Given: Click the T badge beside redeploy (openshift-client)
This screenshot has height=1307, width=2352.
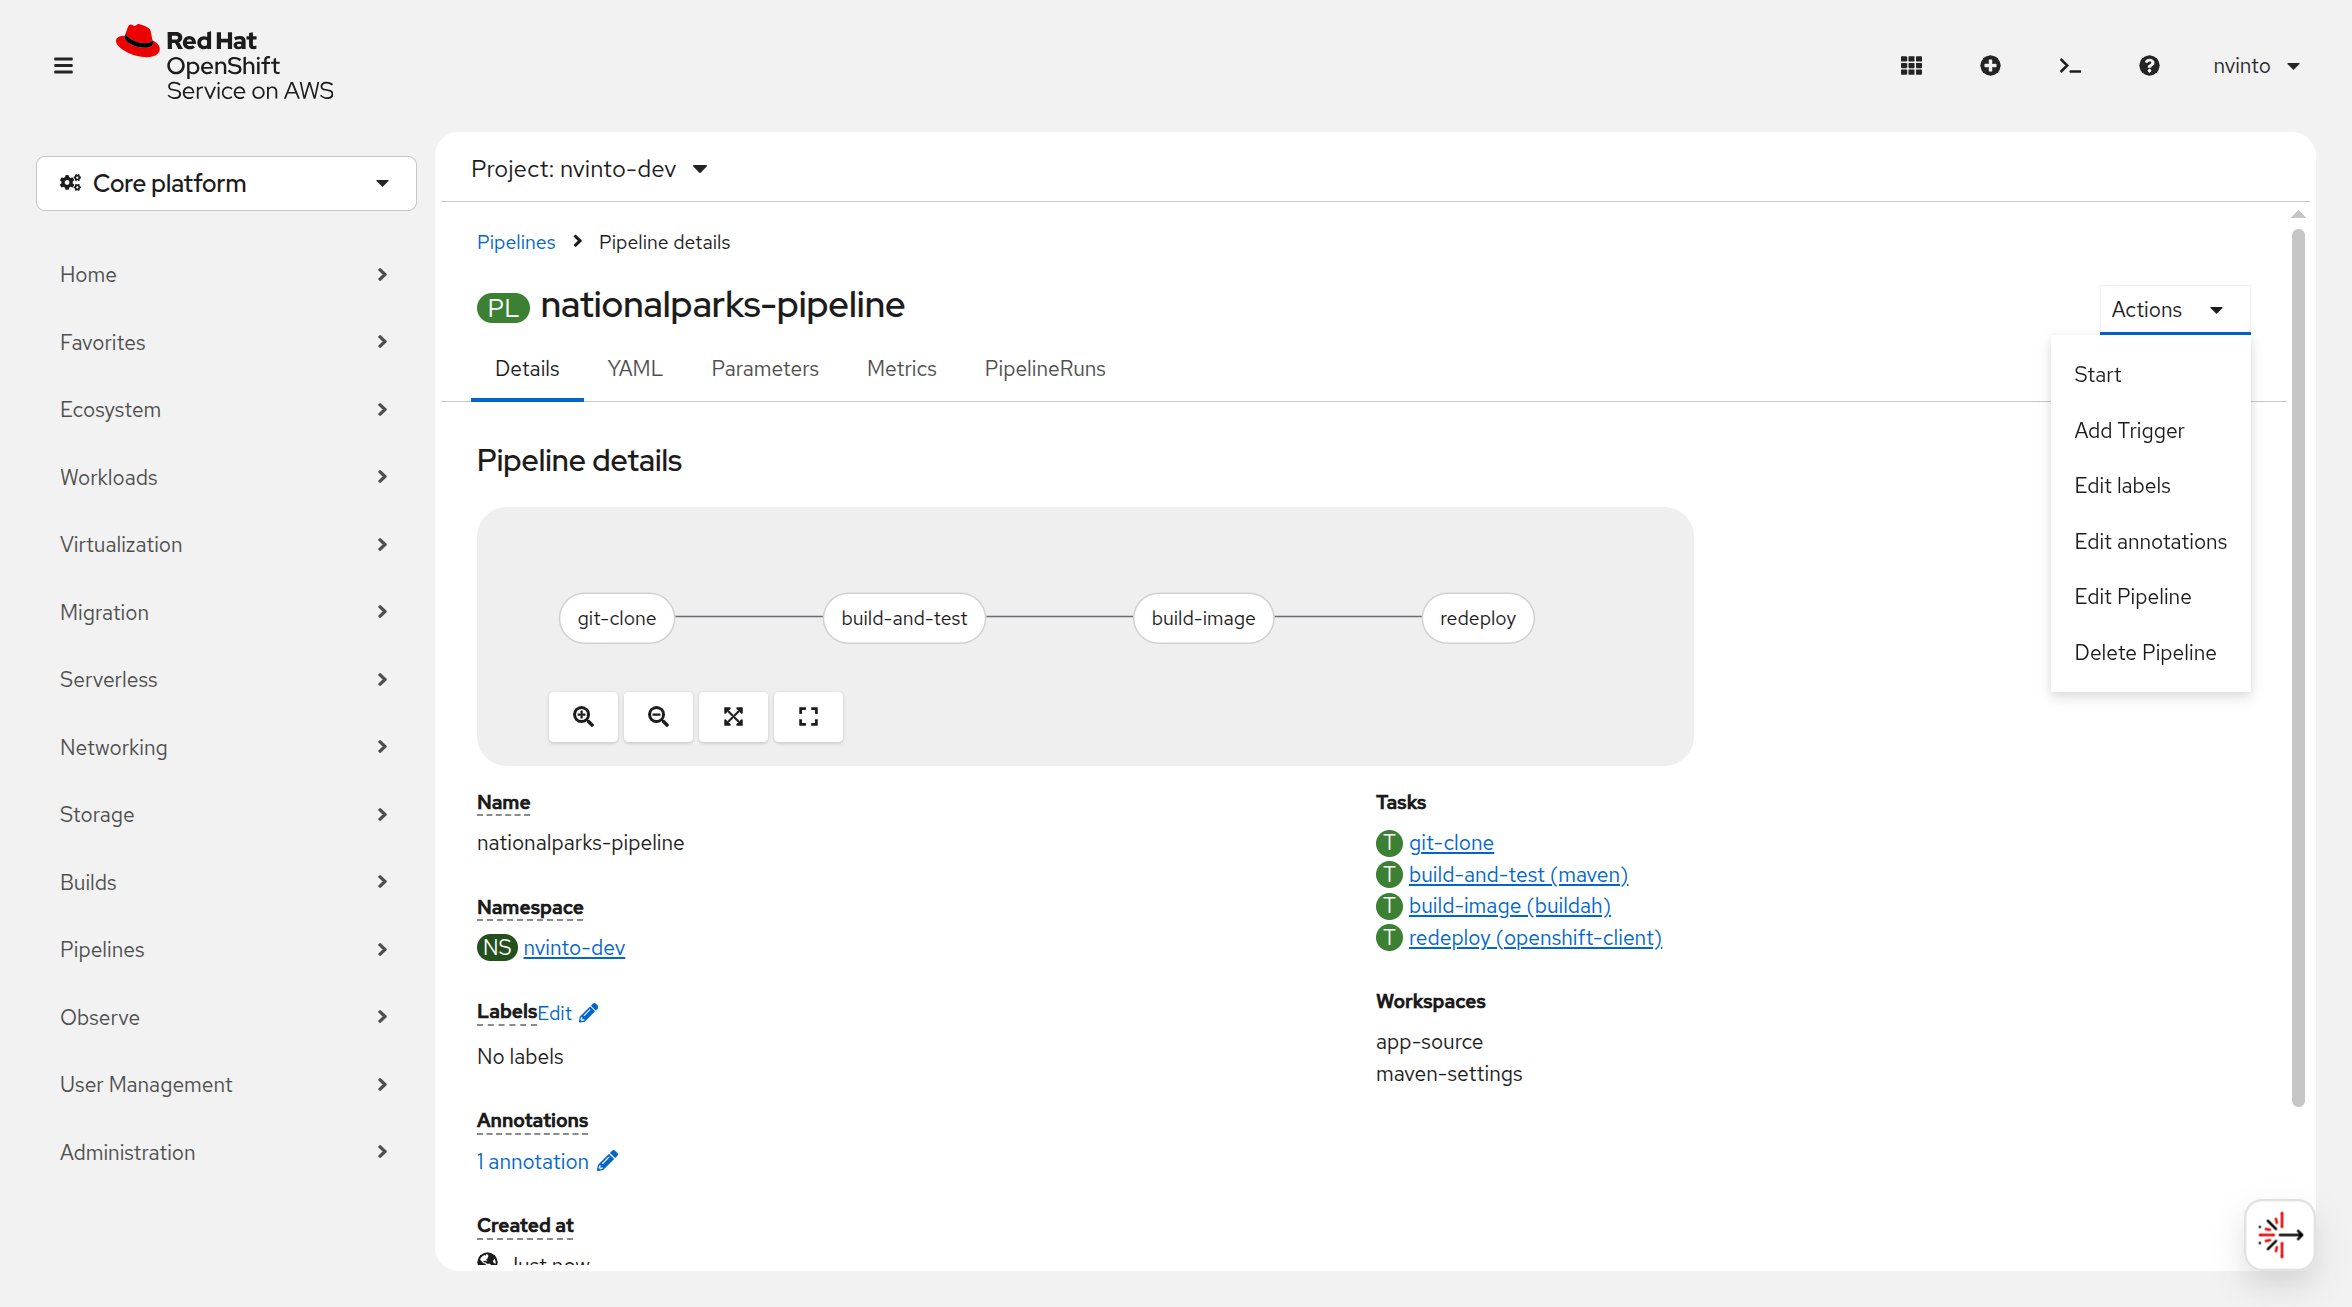Looking at the screenshot, I should (x=1389, y=938).
